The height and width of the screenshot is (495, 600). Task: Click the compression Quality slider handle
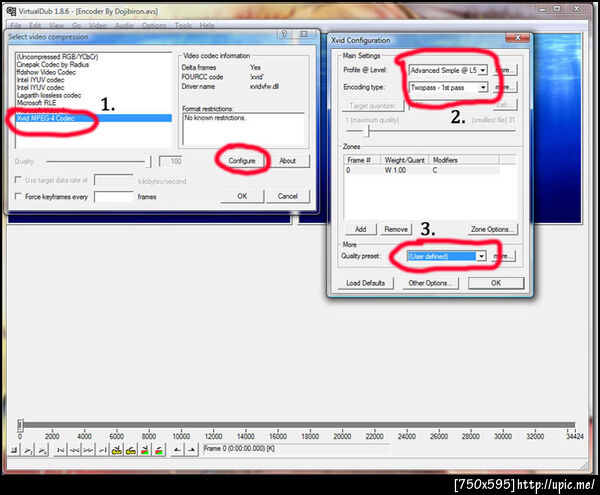click(149, 162)
